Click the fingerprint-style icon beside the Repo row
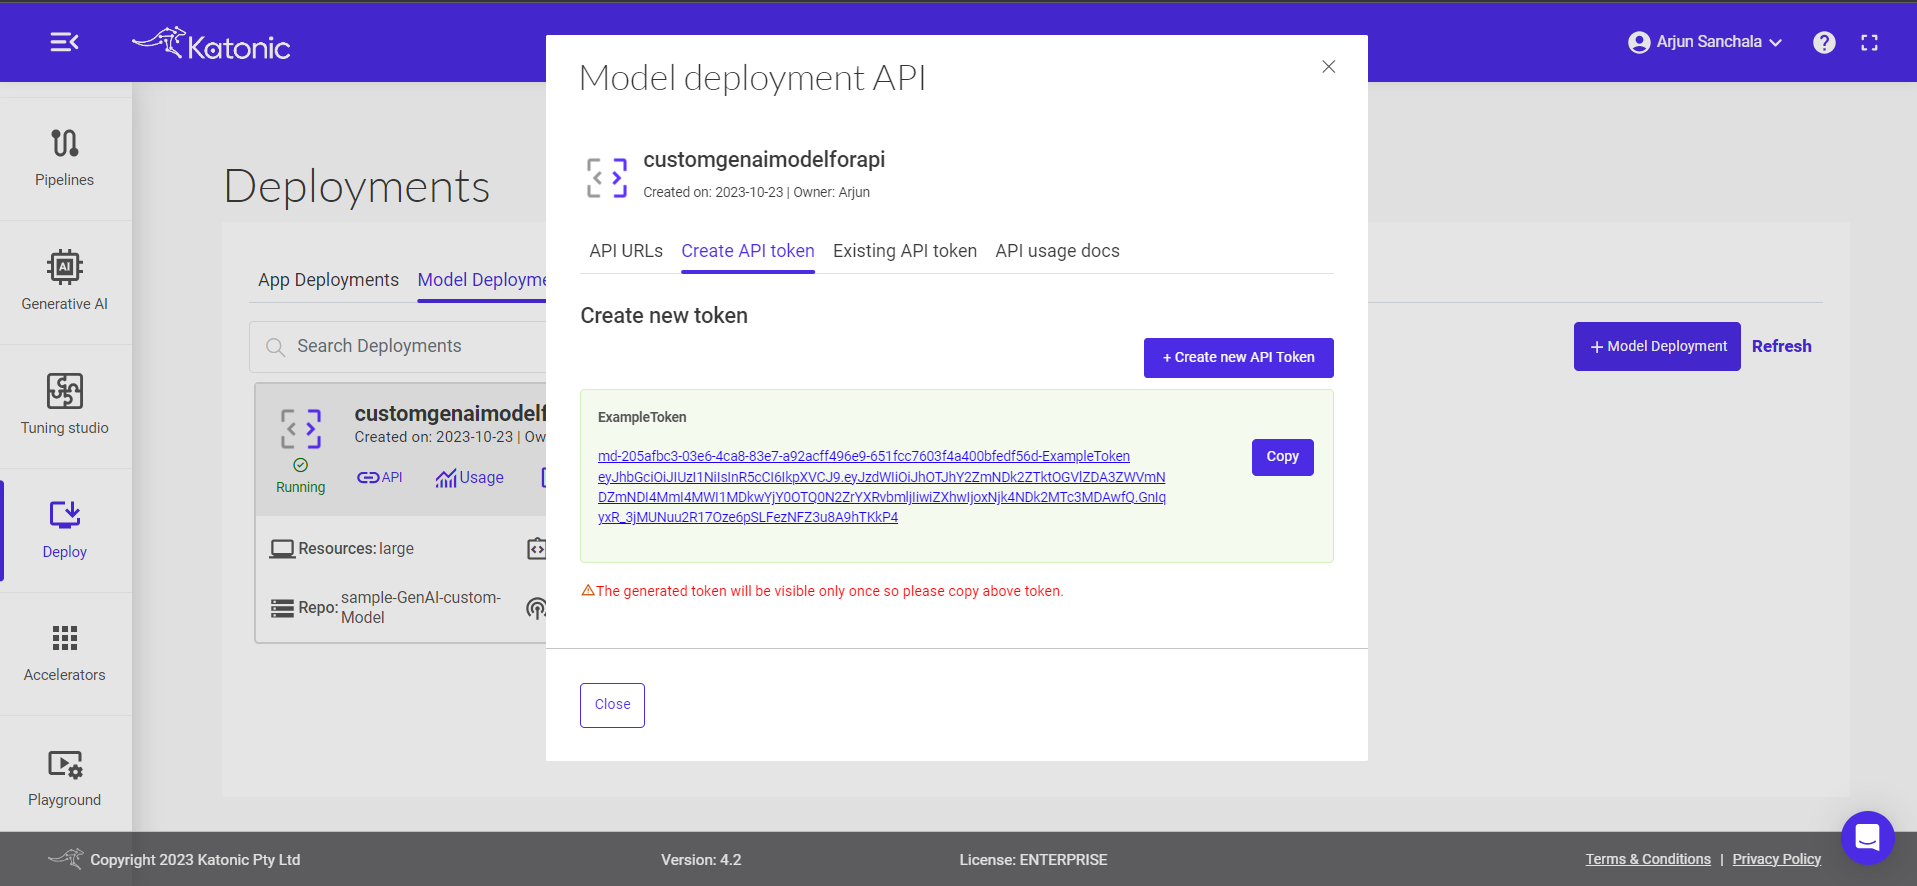The width and height of the screenshot is (1917, 886). tap(537, 607)
